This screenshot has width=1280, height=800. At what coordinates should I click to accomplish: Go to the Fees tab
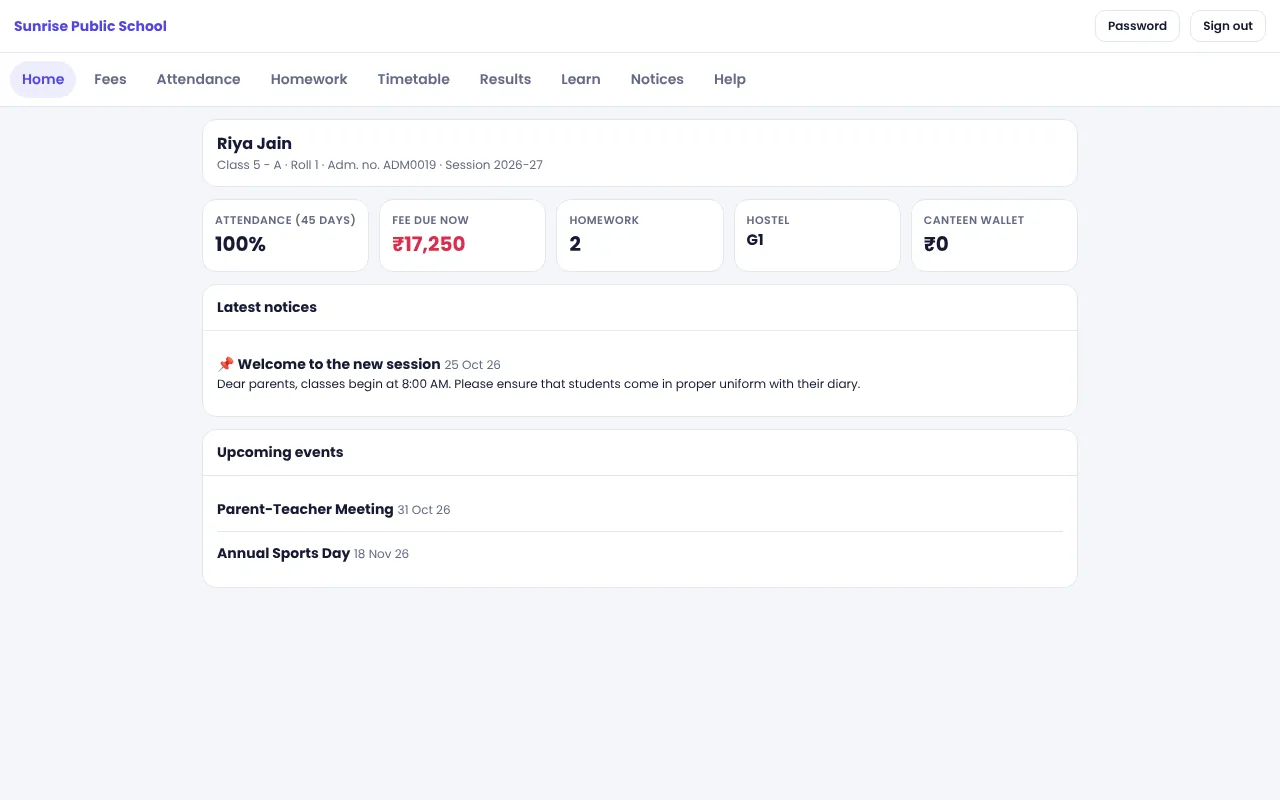pyautogui.click(x=110, y=79)
